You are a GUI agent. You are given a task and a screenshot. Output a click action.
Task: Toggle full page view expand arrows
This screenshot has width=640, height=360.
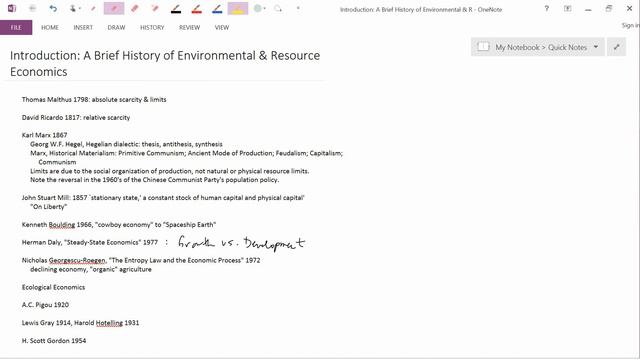[616, 47]
